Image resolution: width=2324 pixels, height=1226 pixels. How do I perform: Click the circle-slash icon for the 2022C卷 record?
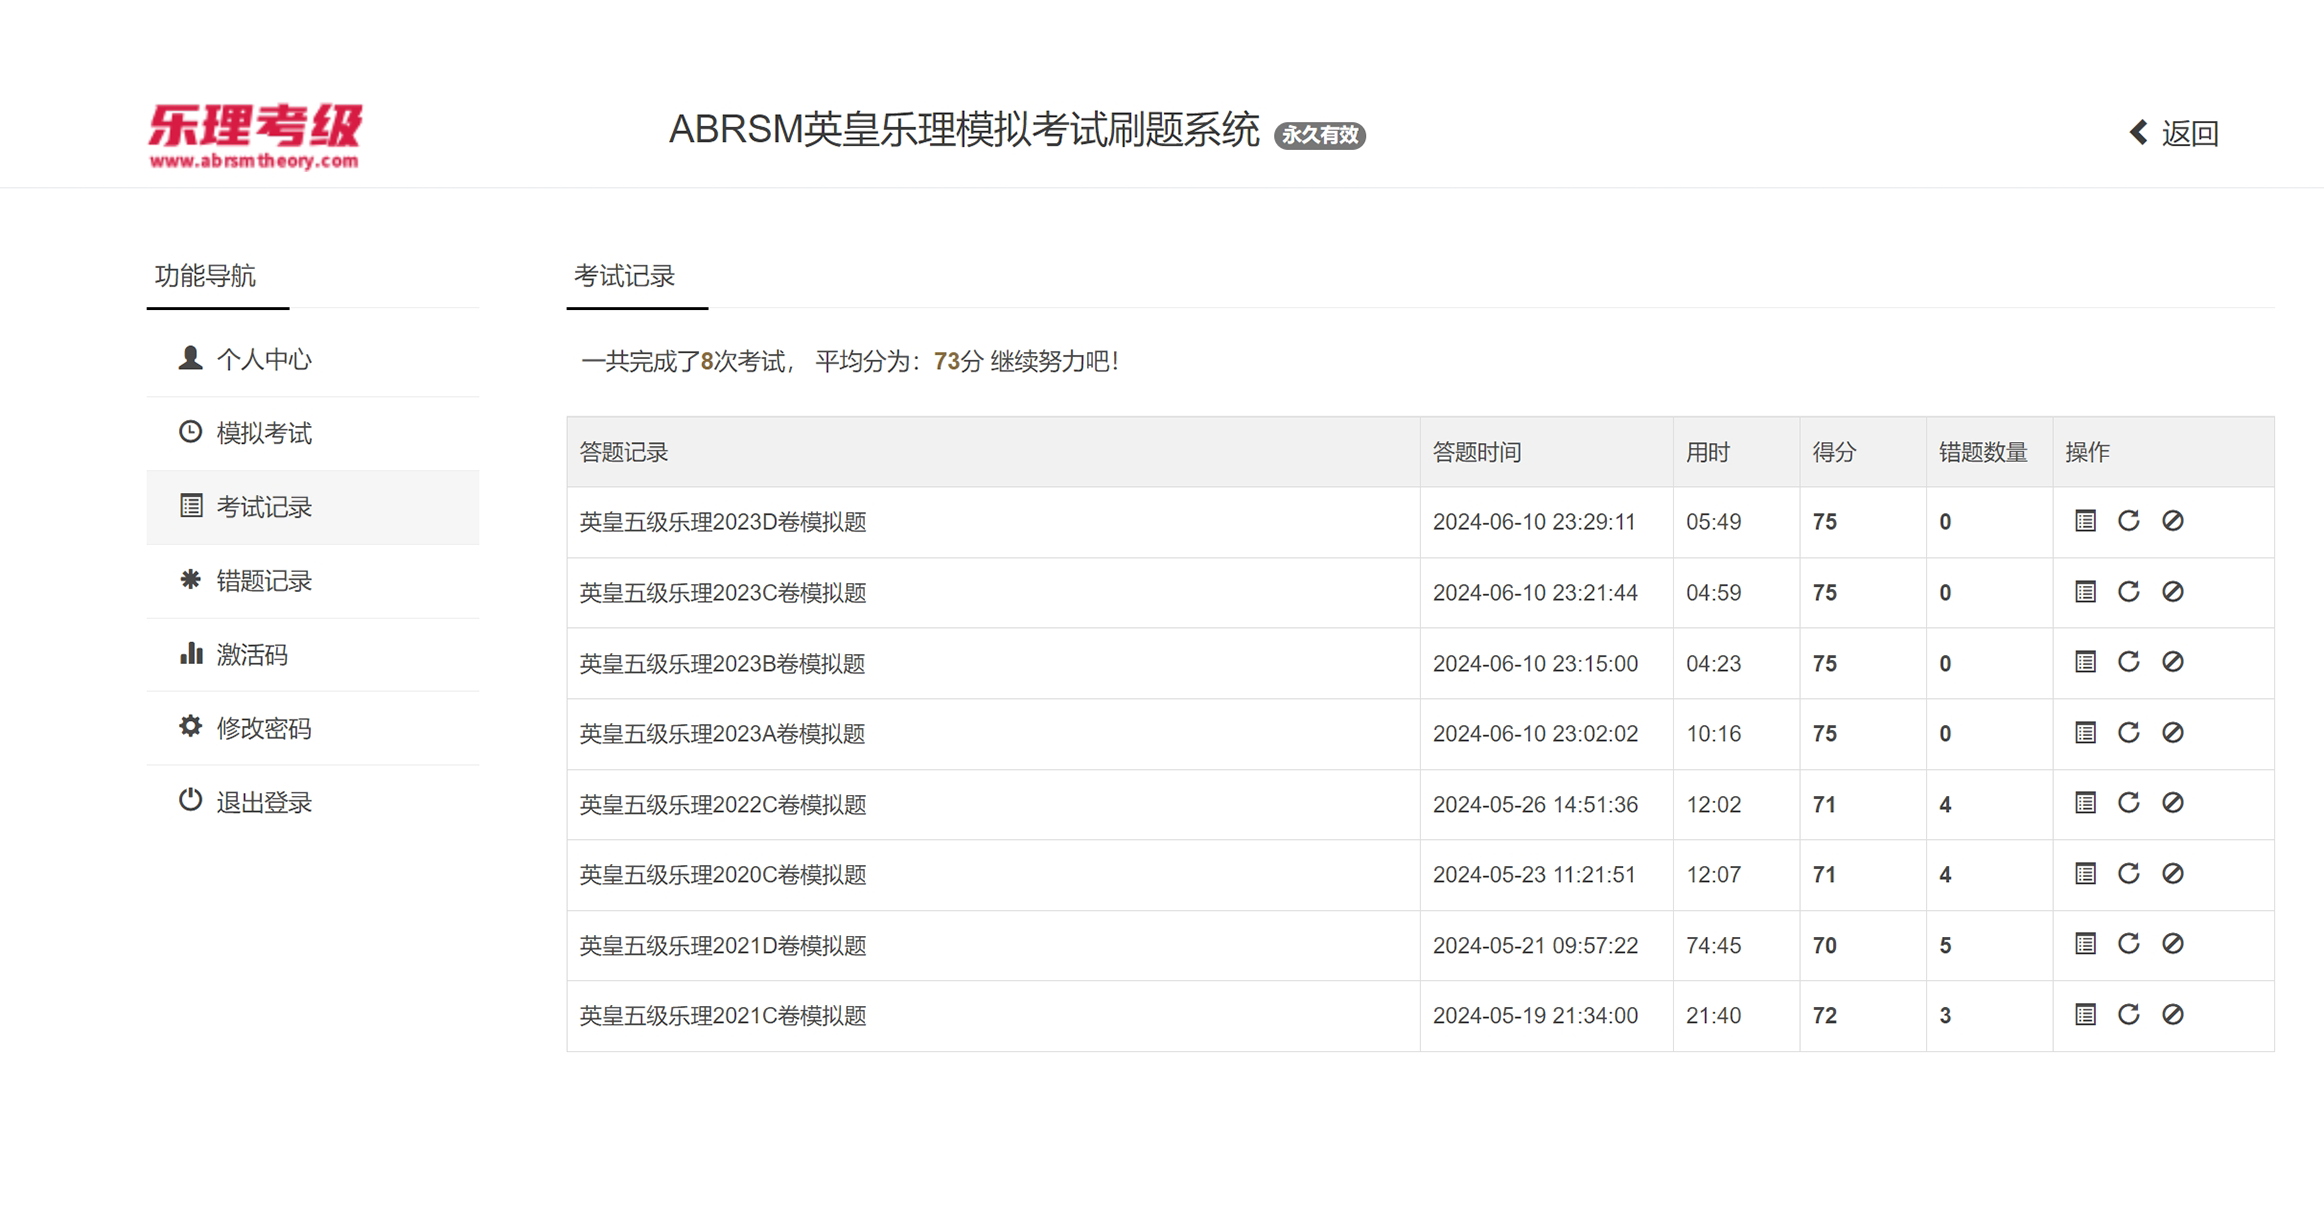point(2173,803)
